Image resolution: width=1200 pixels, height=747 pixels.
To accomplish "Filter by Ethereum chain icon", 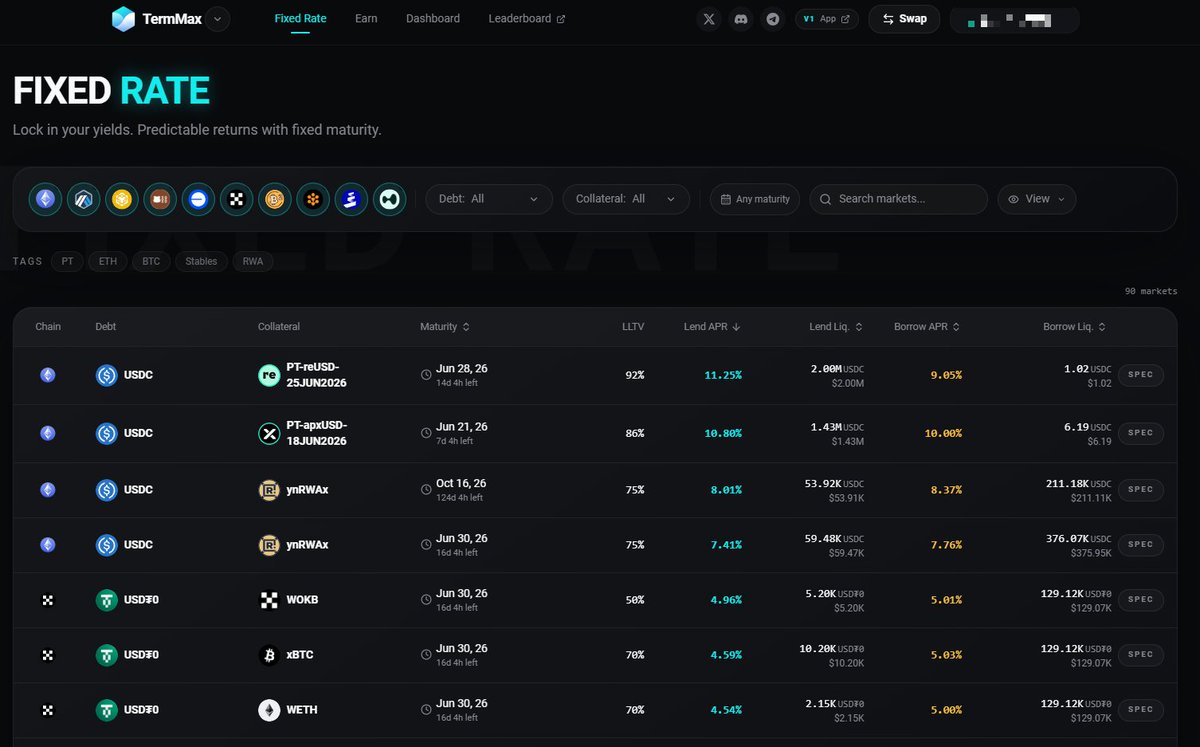I will (x=45, y=199).
